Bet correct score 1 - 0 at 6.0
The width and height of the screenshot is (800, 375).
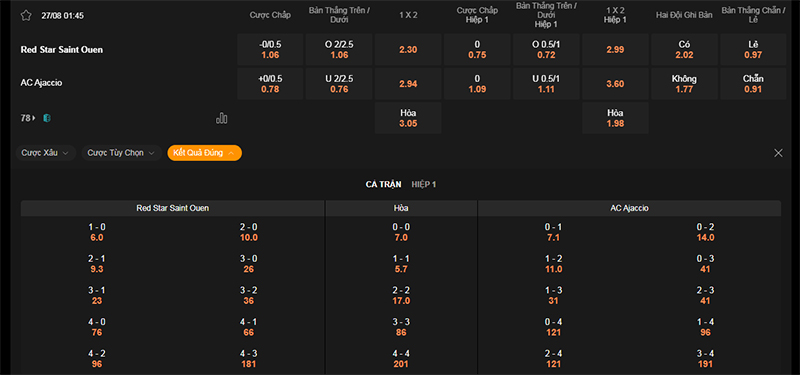coord(97,232)
